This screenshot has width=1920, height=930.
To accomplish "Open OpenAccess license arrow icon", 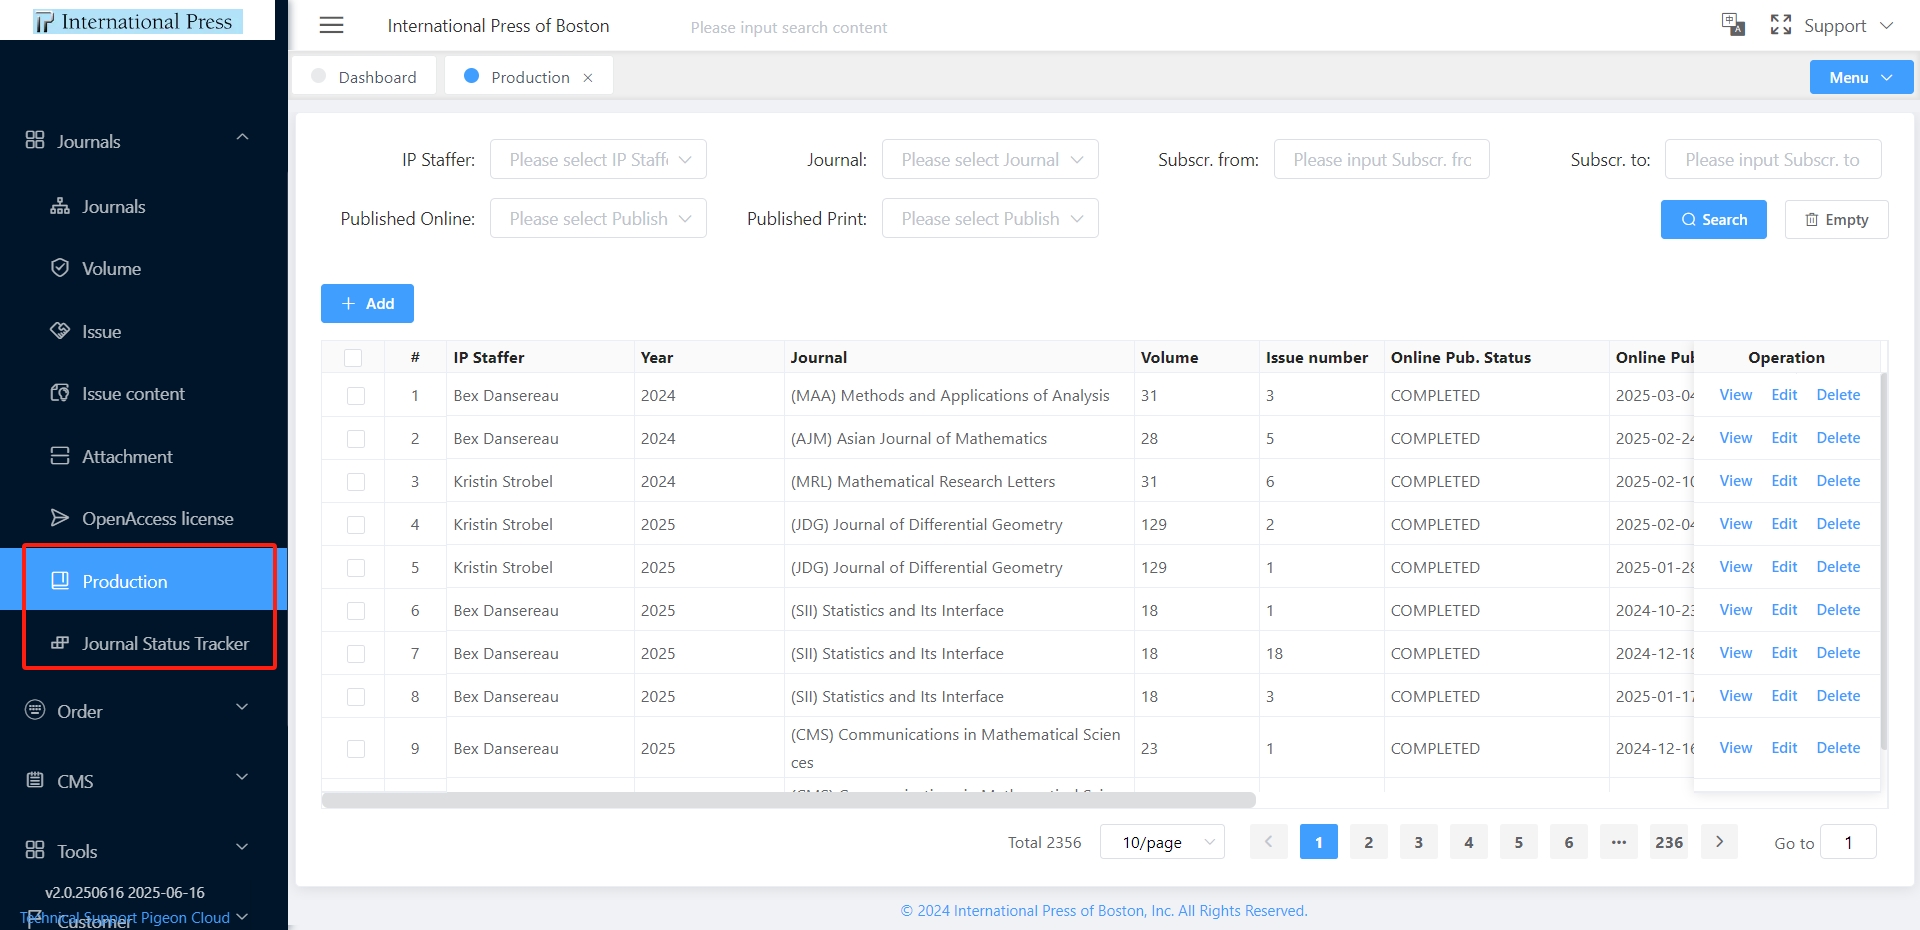I will click(60, 518).
